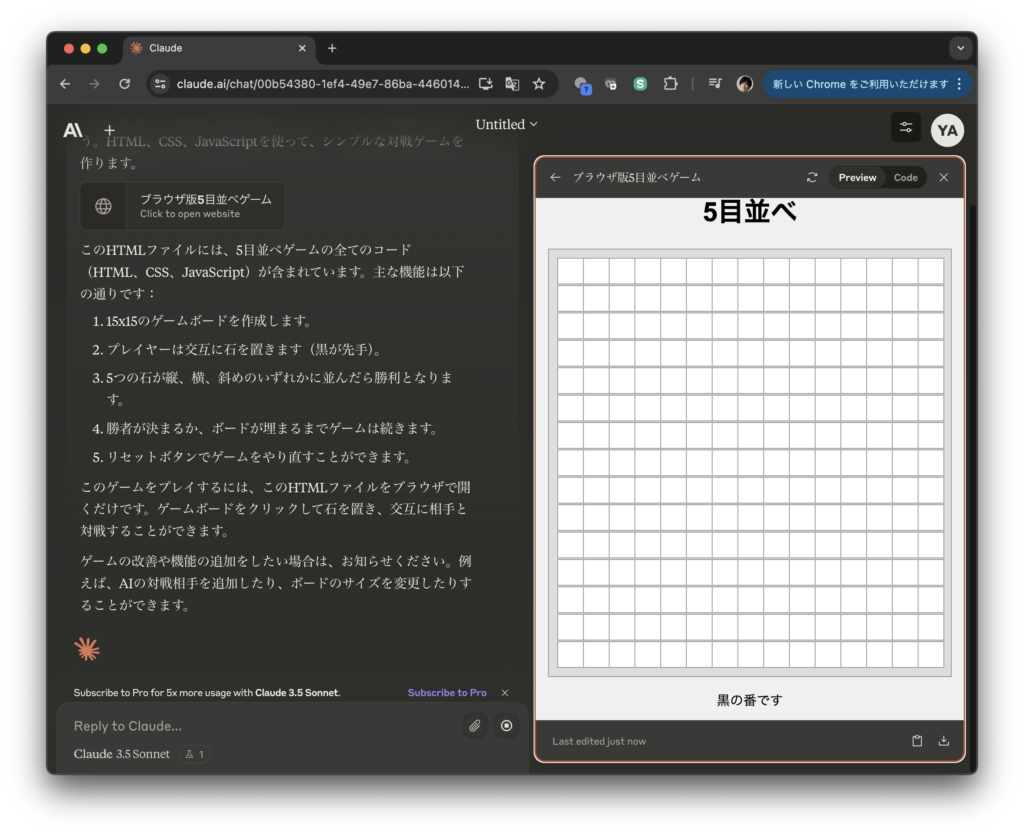This screenshot has height=836, width=1024.
Task: Click the list item about リセットボタン
Action: coord(252,457)
